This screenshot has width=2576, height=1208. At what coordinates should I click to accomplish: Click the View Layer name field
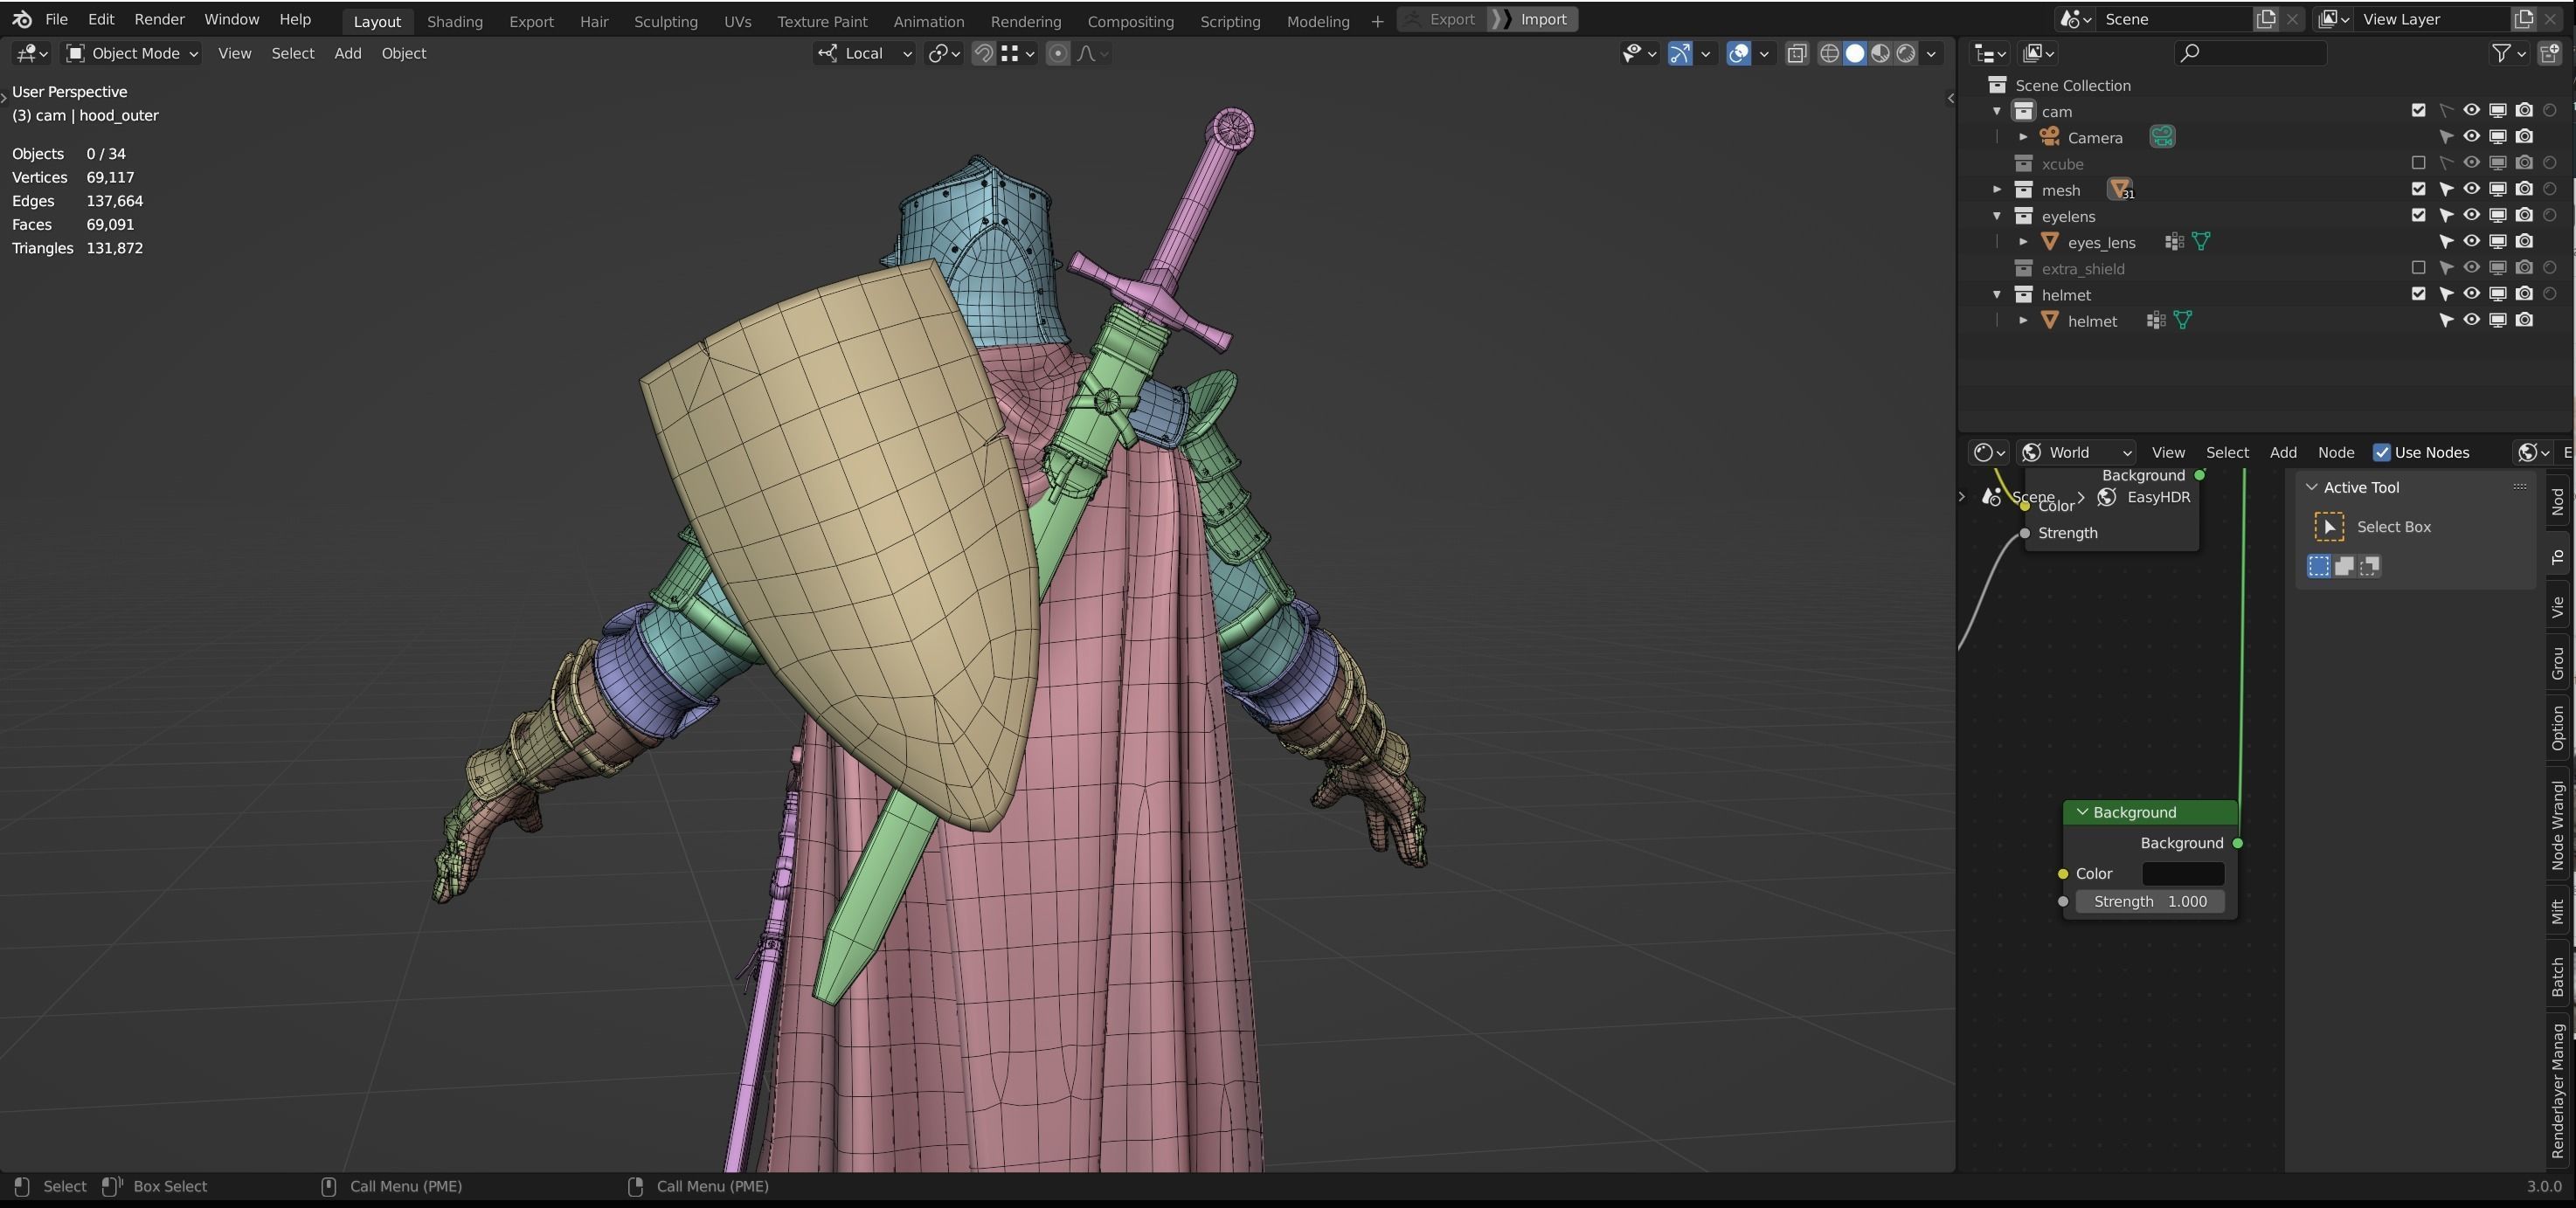tap(2432, 19)
